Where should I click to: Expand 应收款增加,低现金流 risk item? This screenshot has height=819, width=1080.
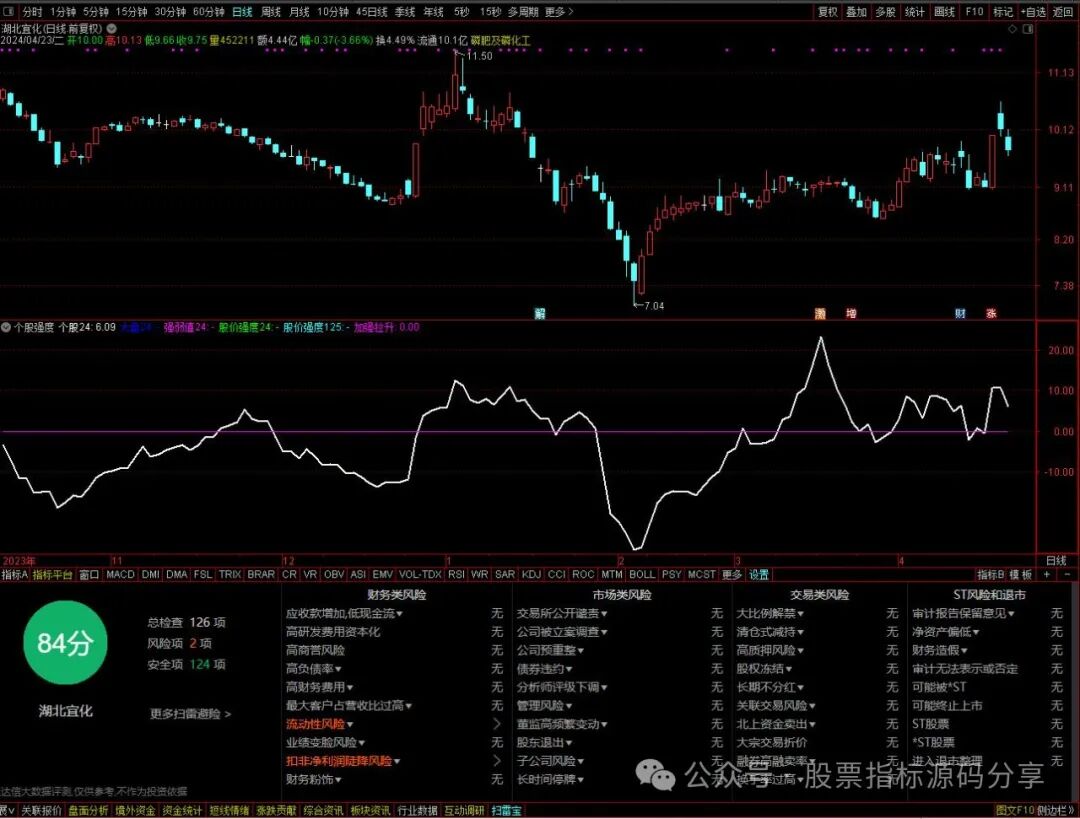[344, 613]
